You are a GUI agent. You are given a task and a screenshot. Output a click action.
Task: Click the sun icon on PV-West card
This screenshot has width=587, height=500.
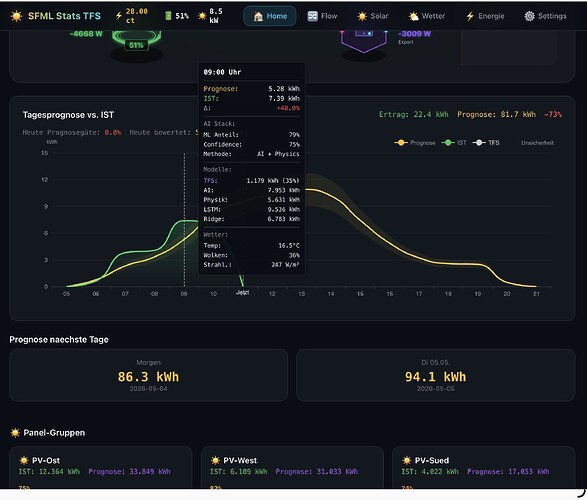pyautogui.click(x=215, y=460)
